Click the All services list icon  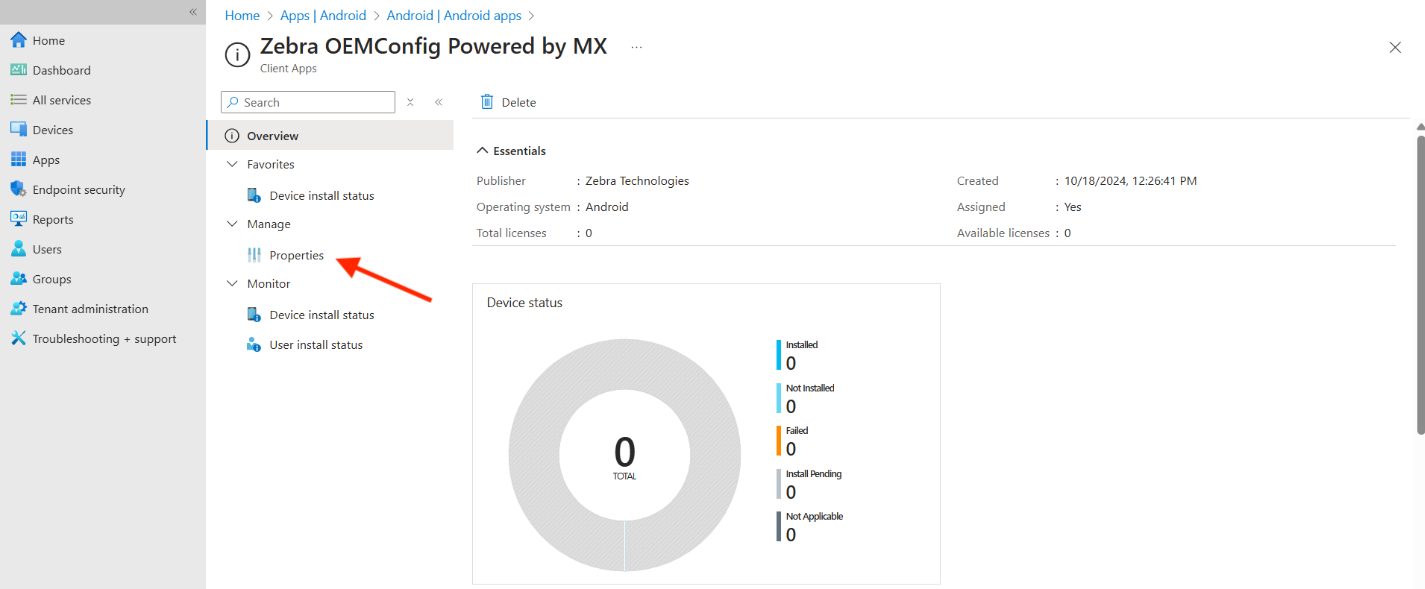tap(18, 100)
